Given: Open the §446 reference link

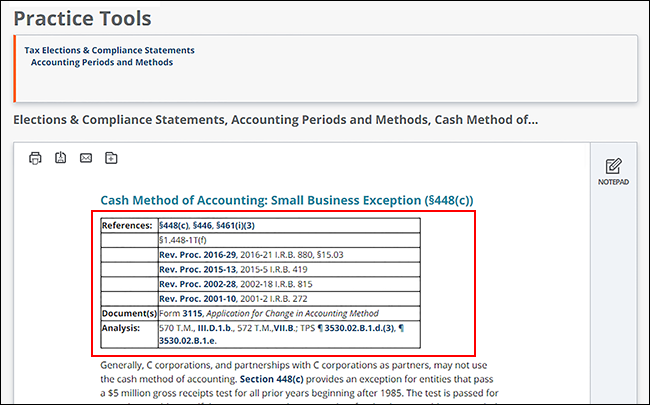Looking at the screenshot, I should coord(206,226).
